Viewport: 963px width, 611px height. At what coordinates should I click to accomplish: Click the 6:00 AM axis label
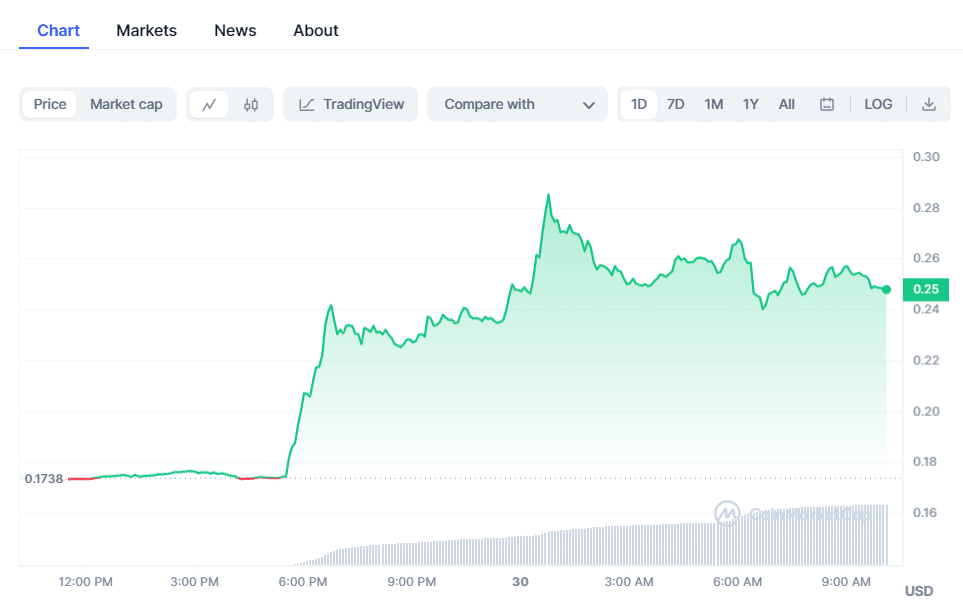click(738, 582)
